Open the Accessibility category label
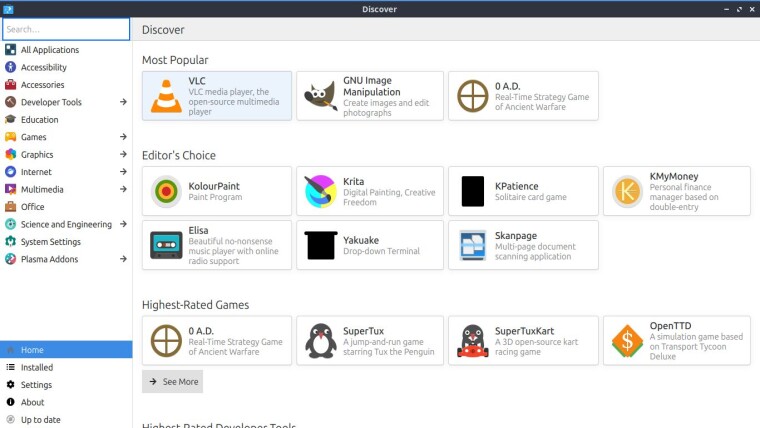Screen dimensions: 760x428 coord(44,67)
